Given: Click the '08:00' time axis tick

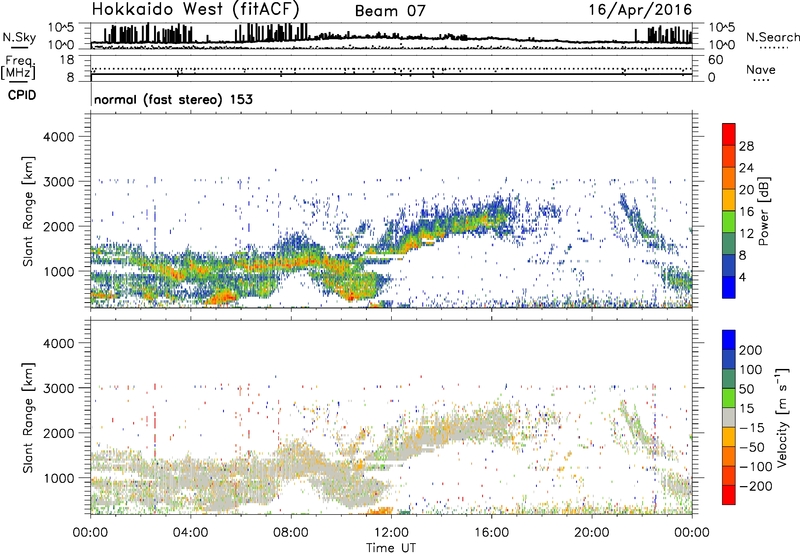Looking at the screenshot, I should (x=291, y=533).
